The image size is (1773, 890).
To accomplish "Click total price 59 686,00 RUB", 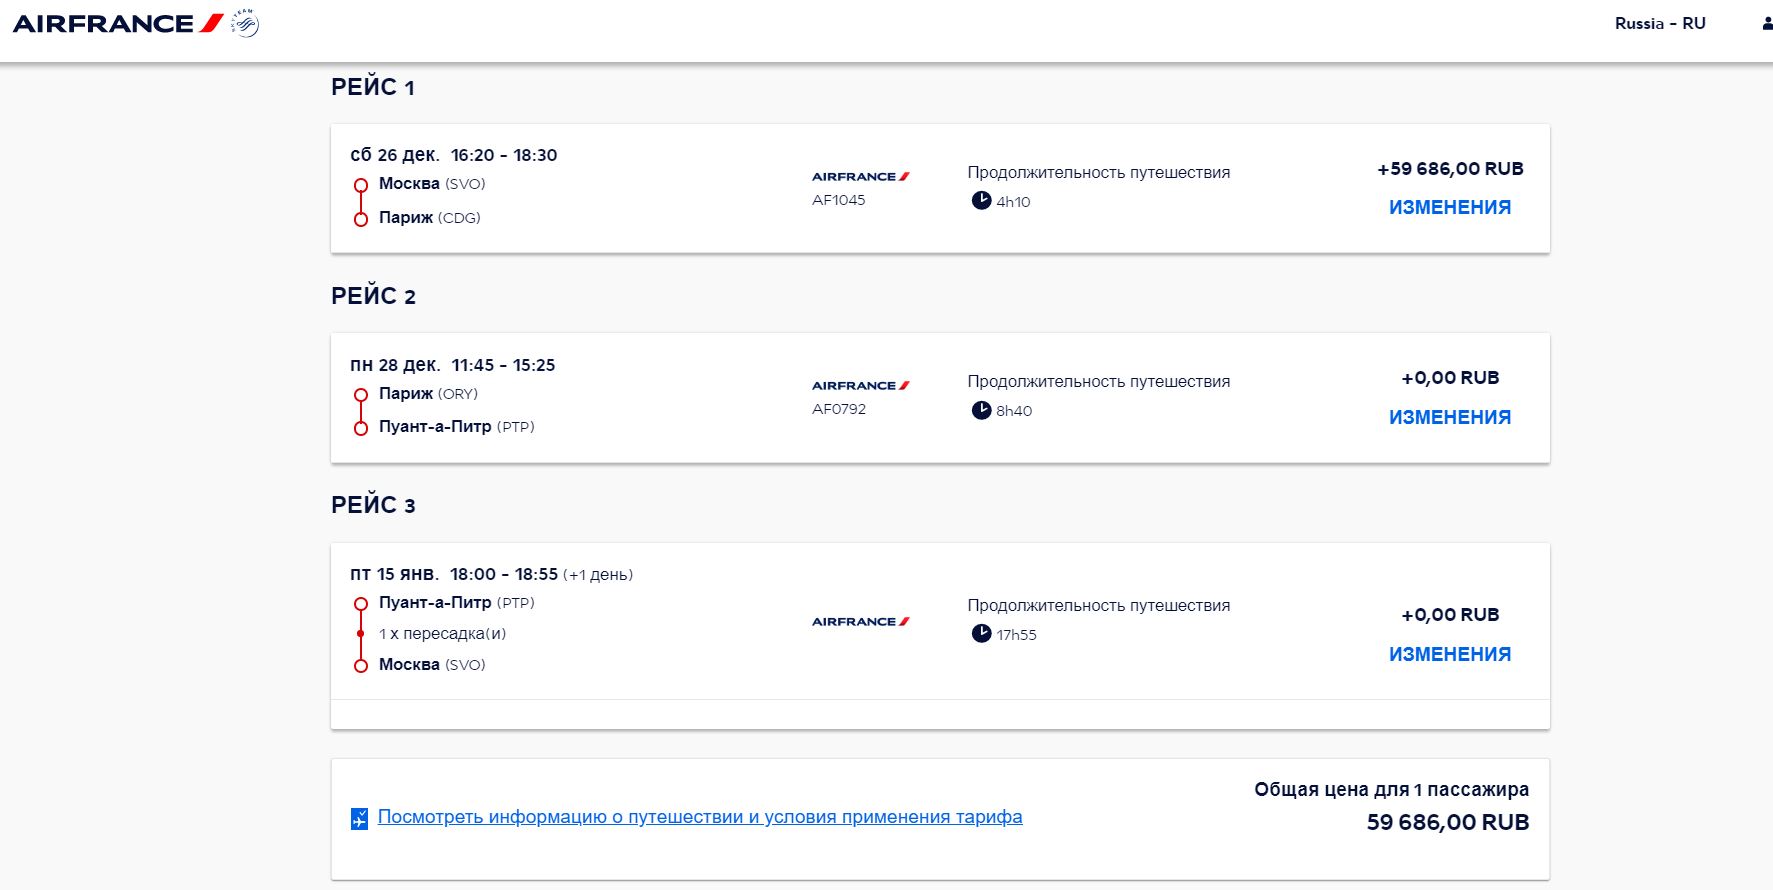I will click(1448, 822).
